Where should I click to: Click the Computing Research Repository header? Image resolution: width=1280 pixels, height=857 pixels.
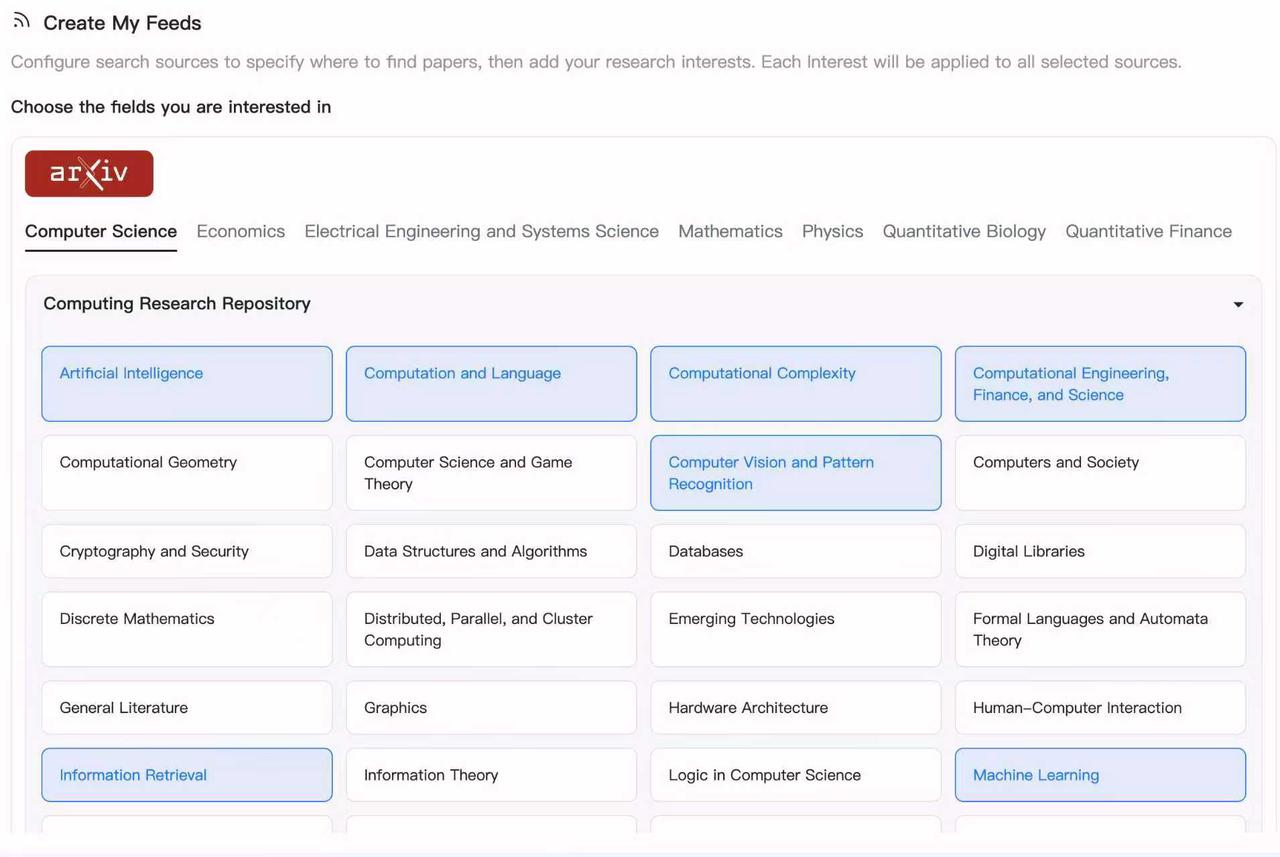pyautogui.click(x=643, y=304)
